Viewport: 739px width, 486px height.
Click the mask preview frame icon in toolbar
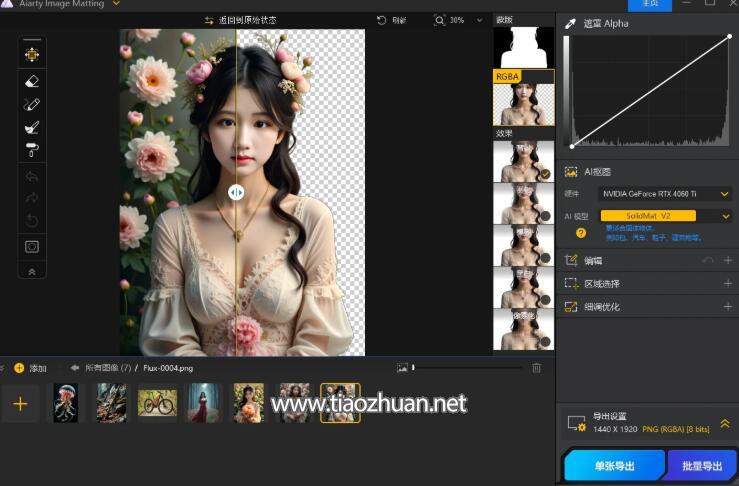tap(32, 247)
